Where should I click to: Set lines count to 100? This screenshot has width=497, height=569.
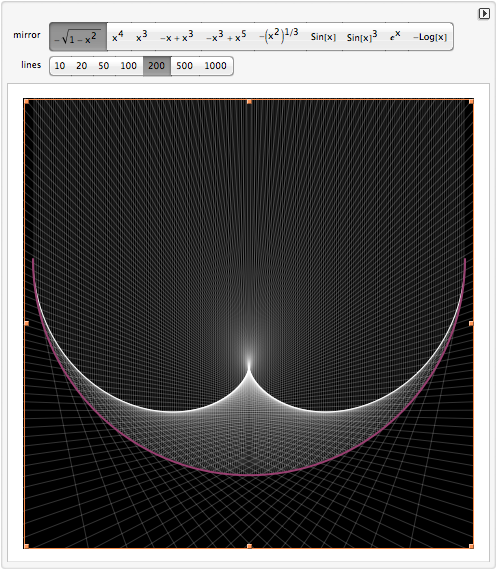(x=128, y=66)
